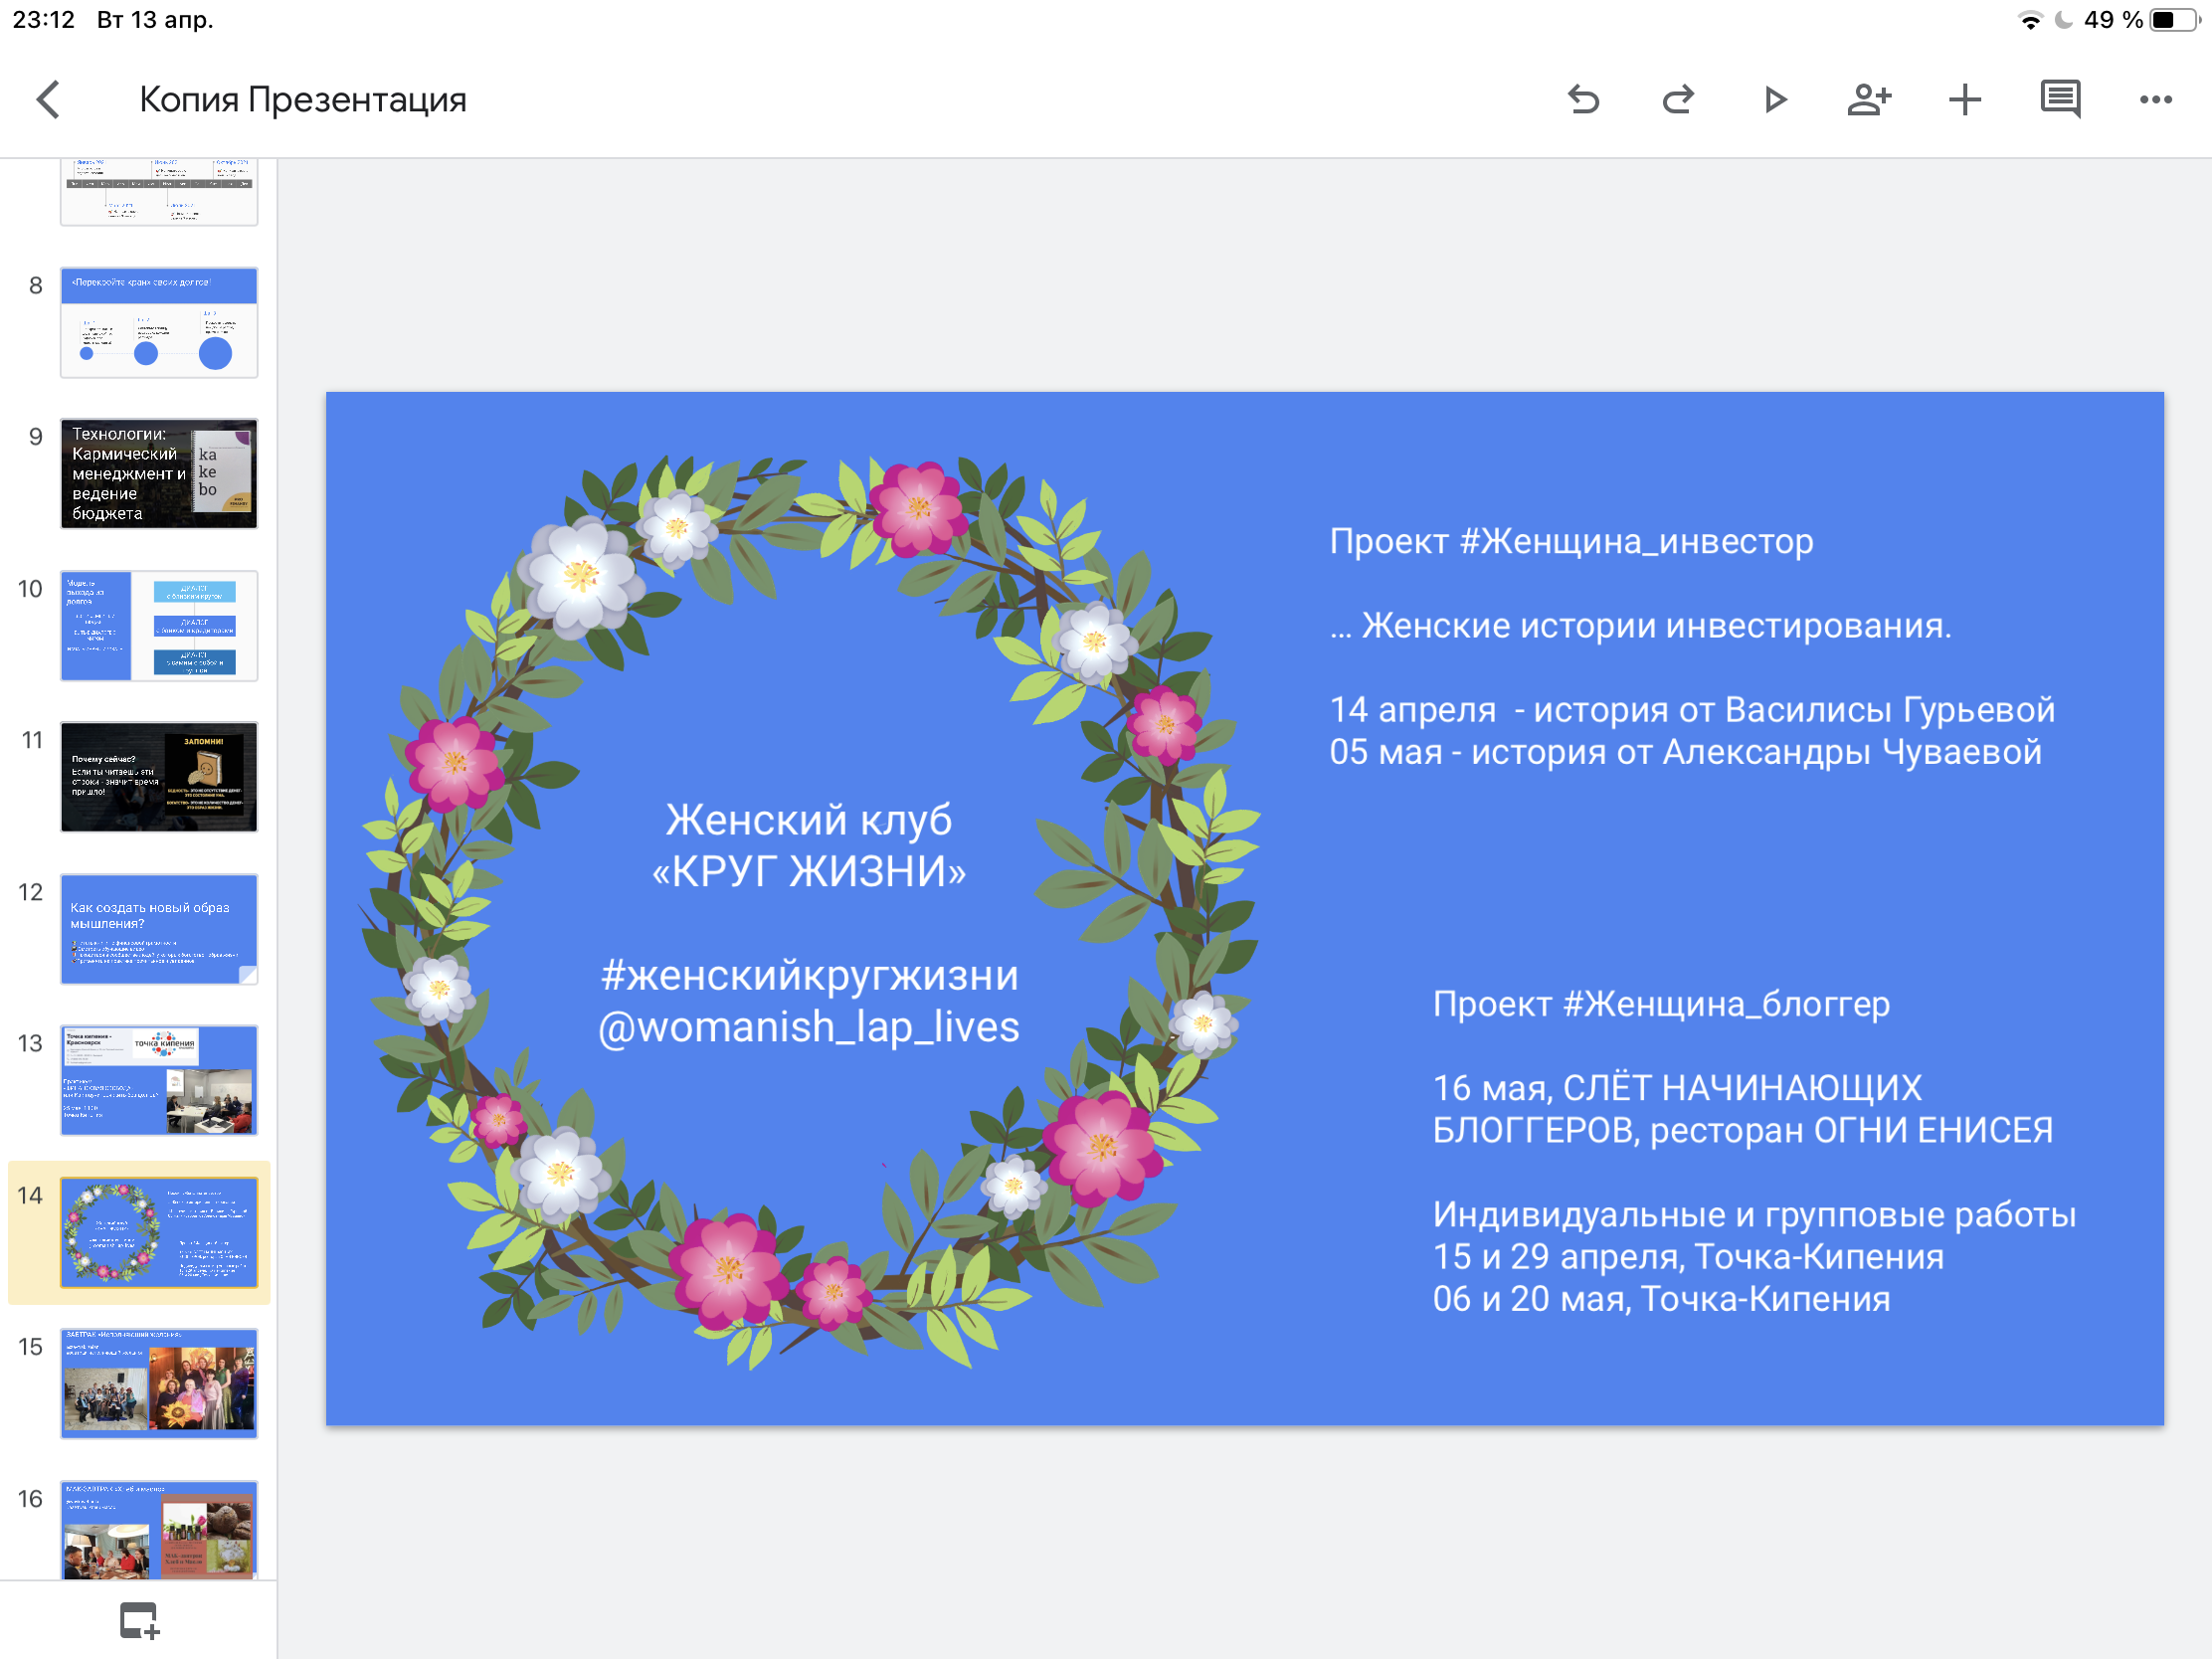Redo the last action

(x=1677, y=99)
